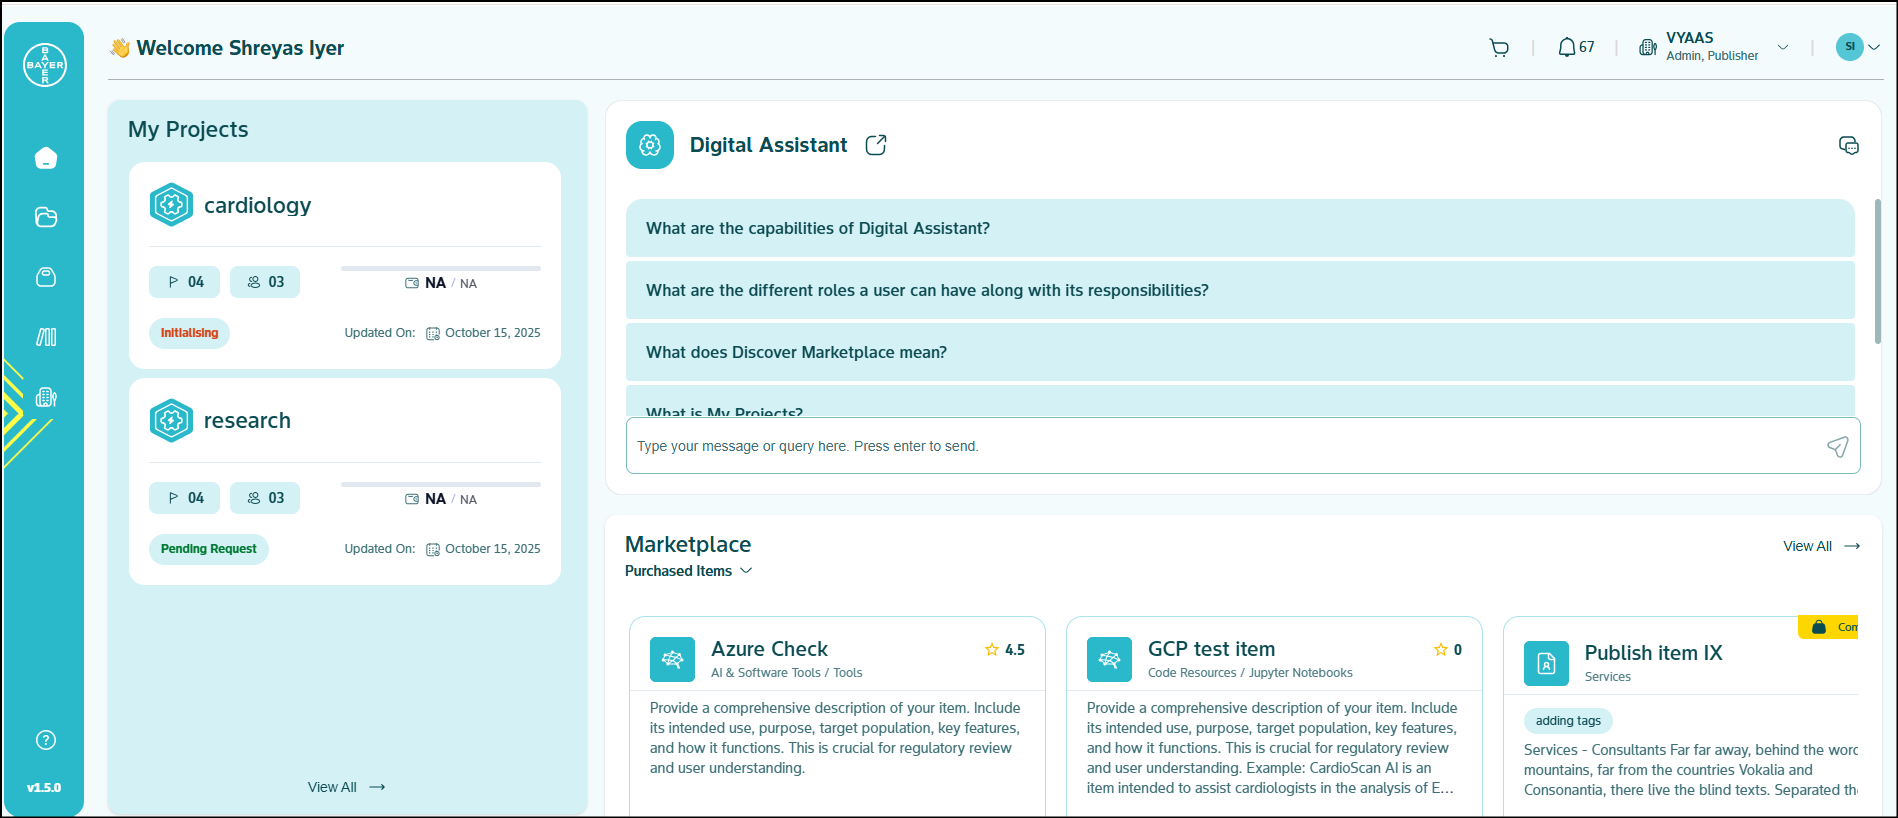Click the Bayer logo in sidebar
The height and width of the screenshot is (818, 1898).
45,65
